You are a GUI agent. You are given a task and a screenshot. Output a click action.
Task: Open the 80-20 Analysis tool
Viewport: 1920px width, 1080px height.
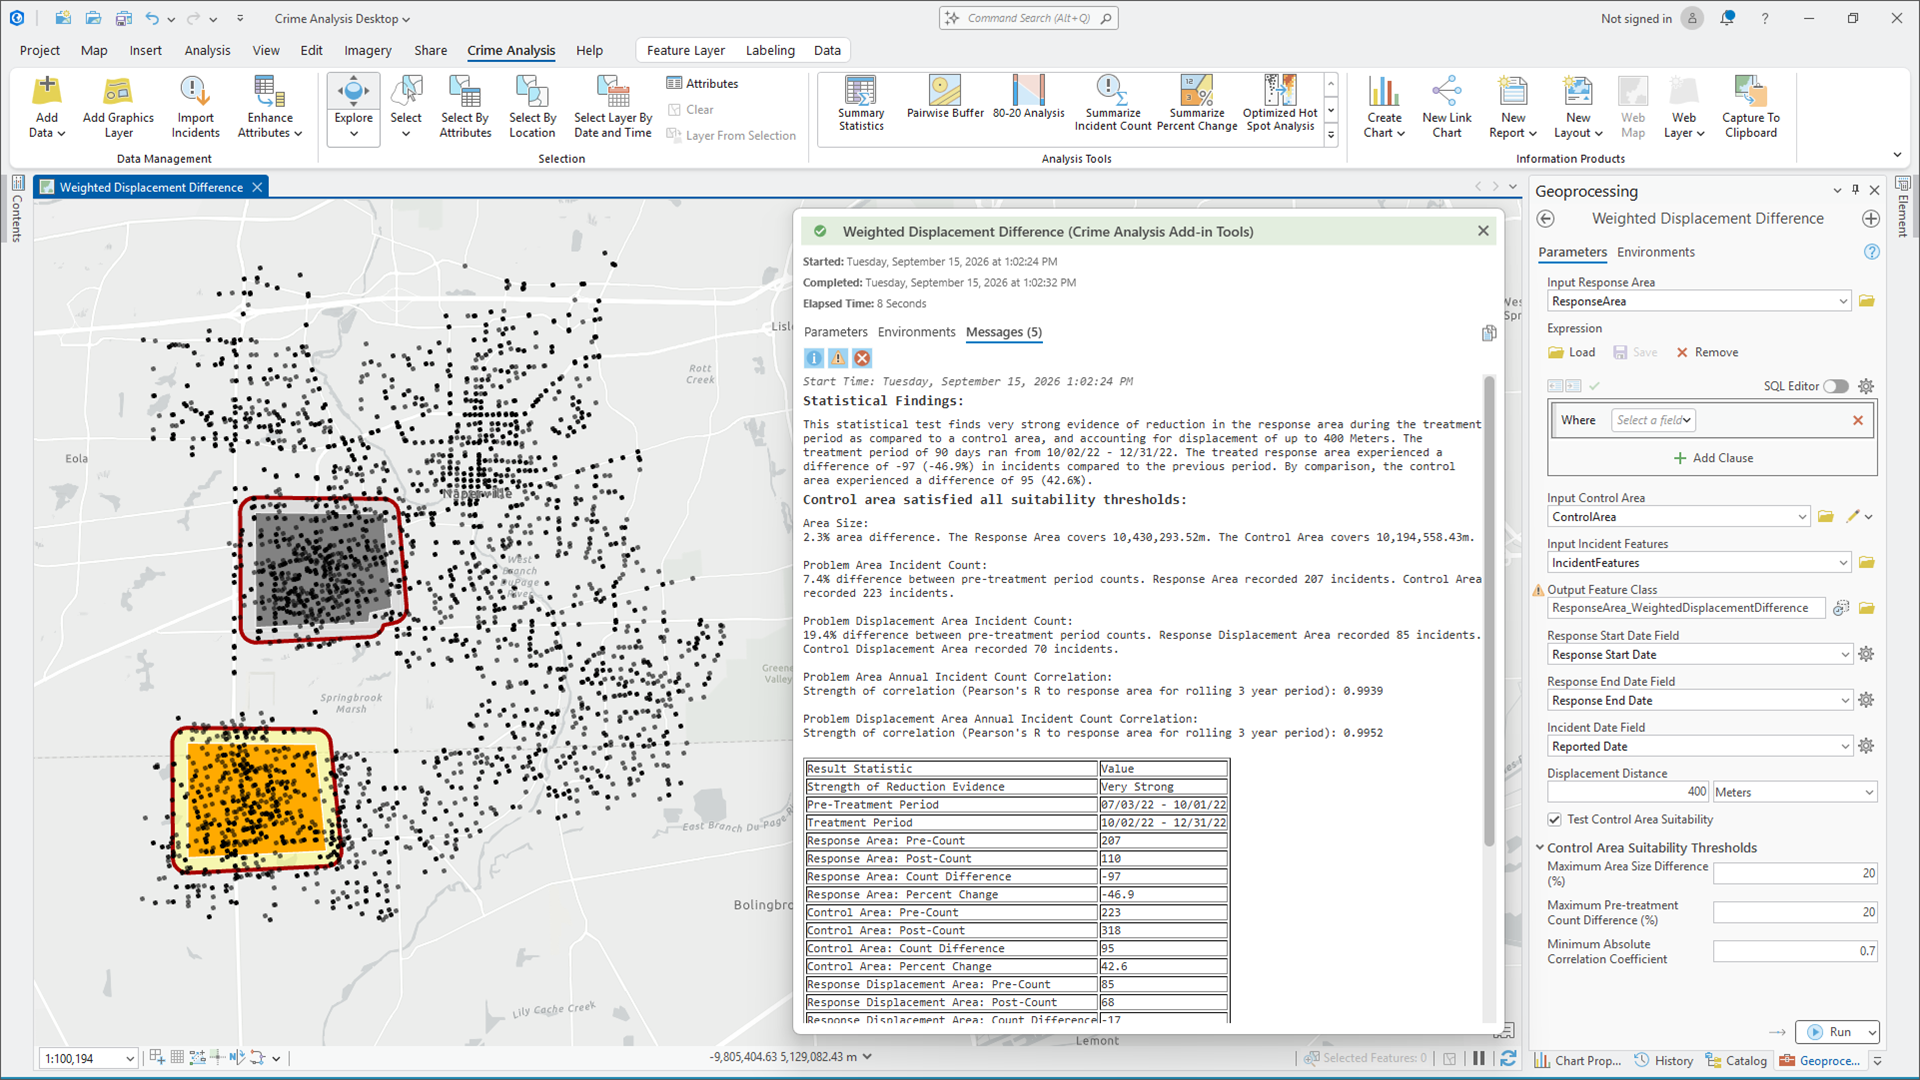[1028, 98]
